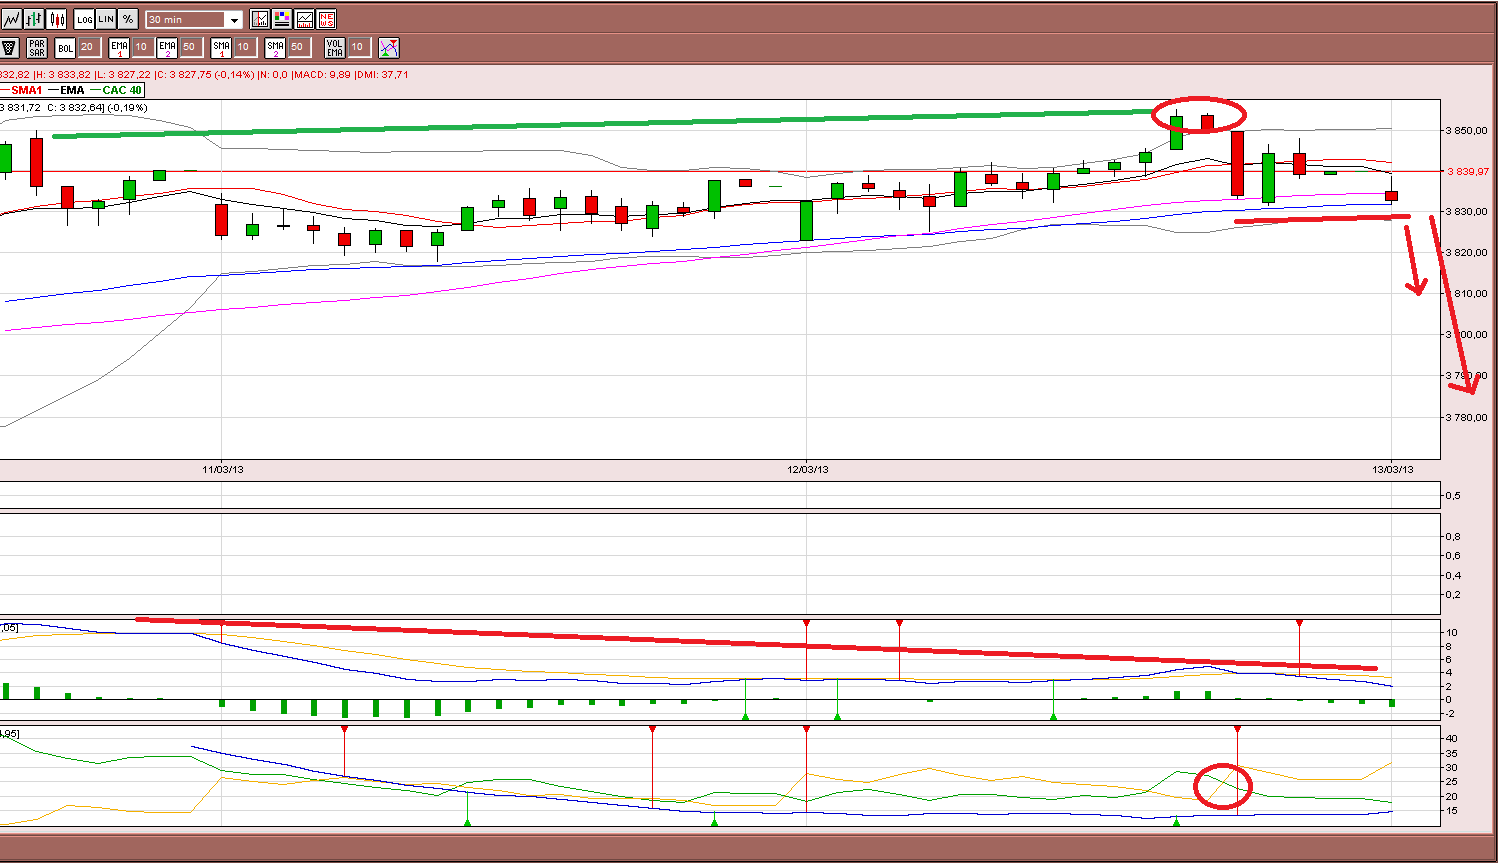Toggle the BOL Bollinger bands indicator

[65, 47]
